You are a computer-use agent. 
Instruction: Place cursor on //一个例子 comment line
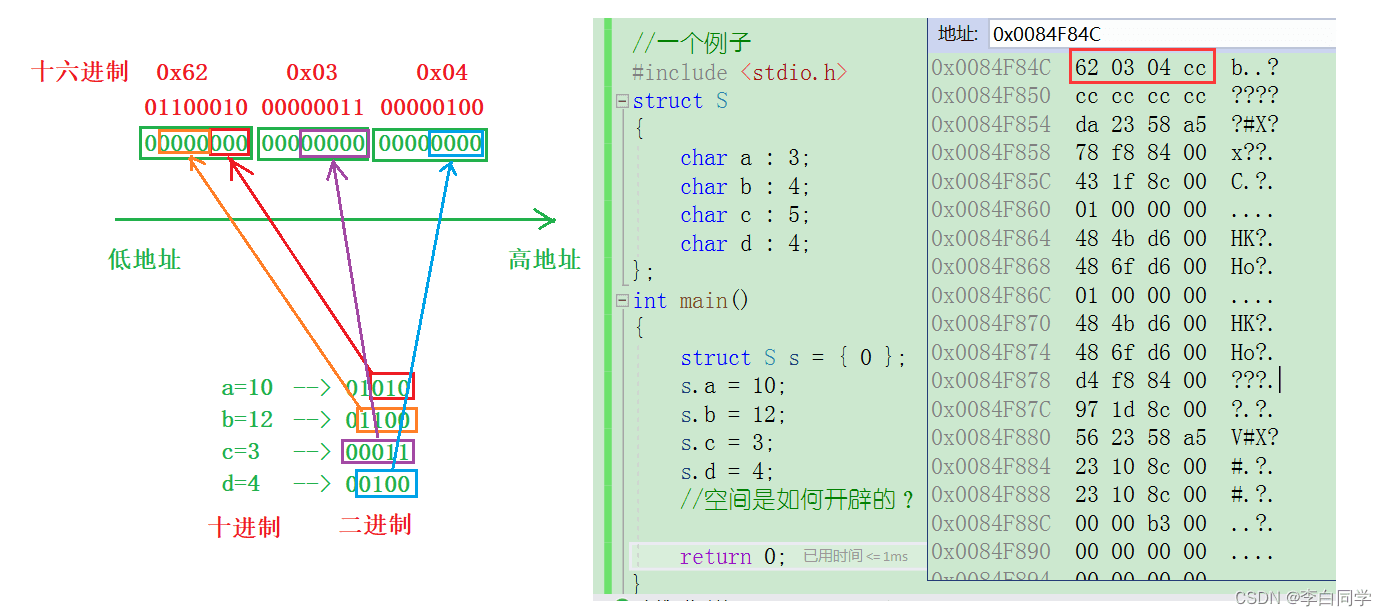point(691,43)
